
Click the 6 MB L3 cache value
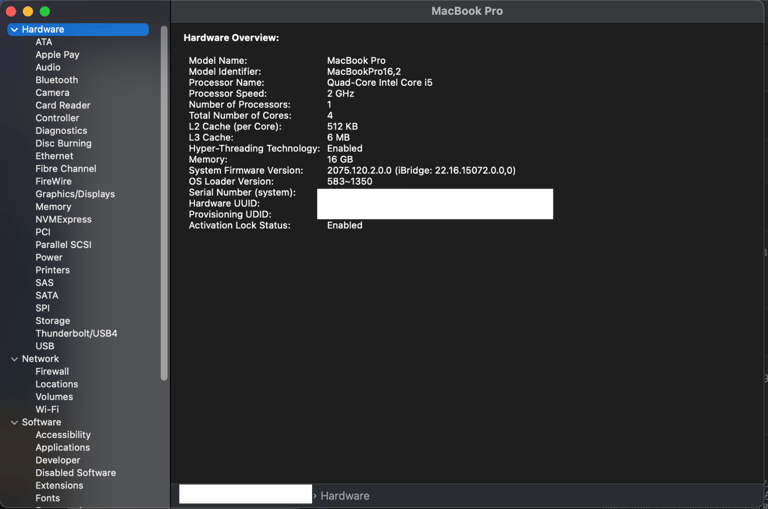pyautogui.click(x=338, y=138)
